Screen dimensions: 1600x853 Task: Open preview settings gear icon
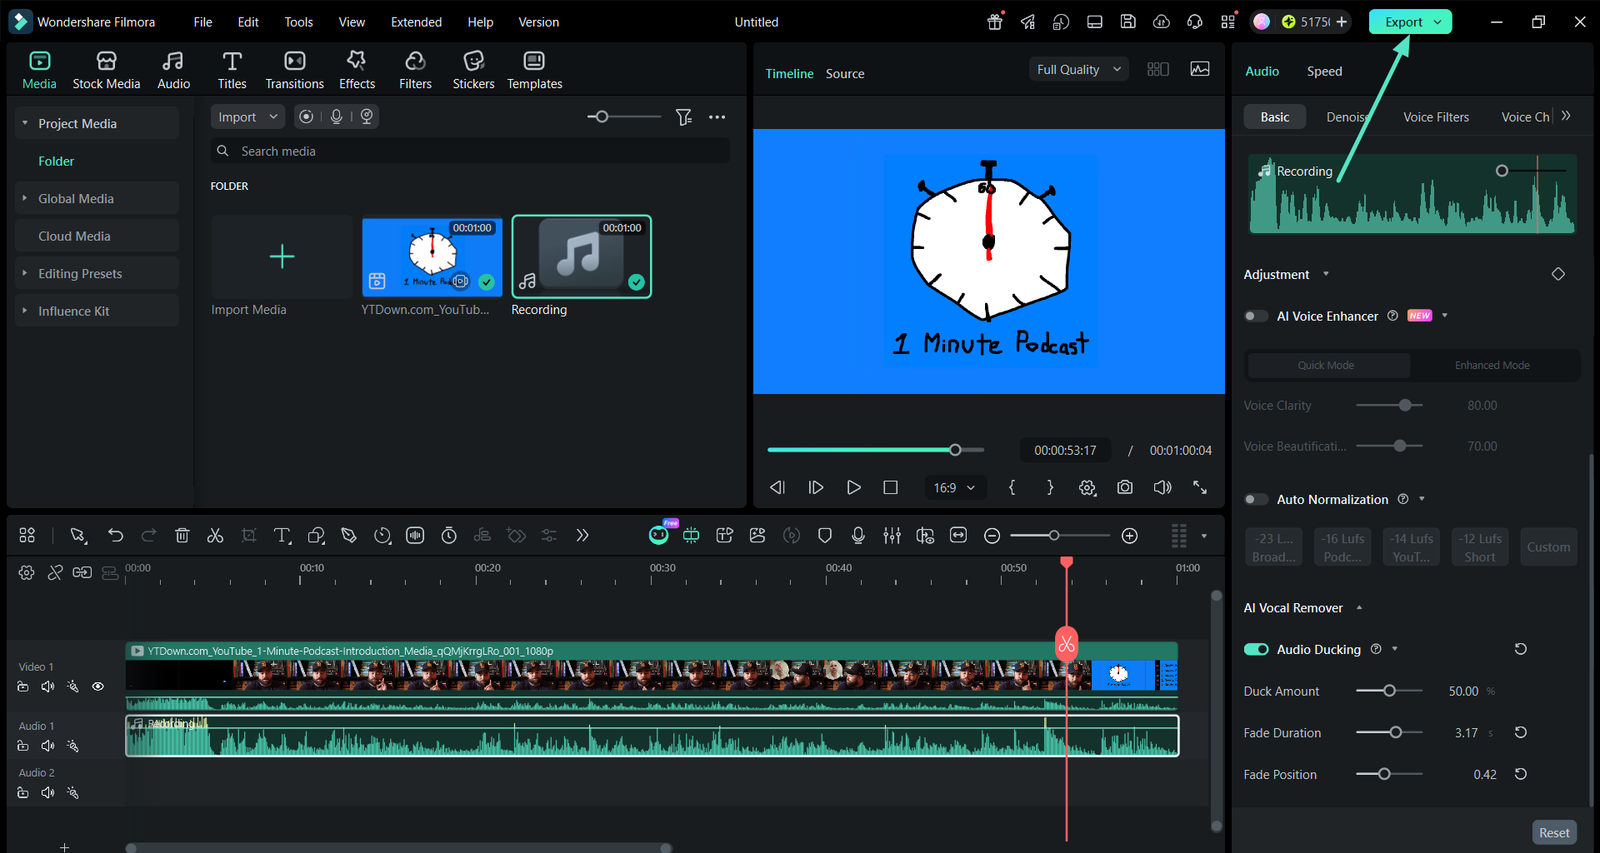(1087, 487)
